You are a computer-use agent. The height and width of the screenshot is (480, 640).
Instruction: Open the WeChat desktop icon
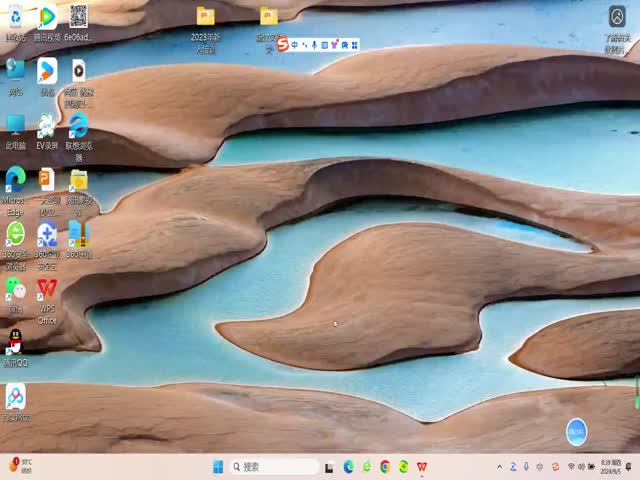(x=16, y=289)
